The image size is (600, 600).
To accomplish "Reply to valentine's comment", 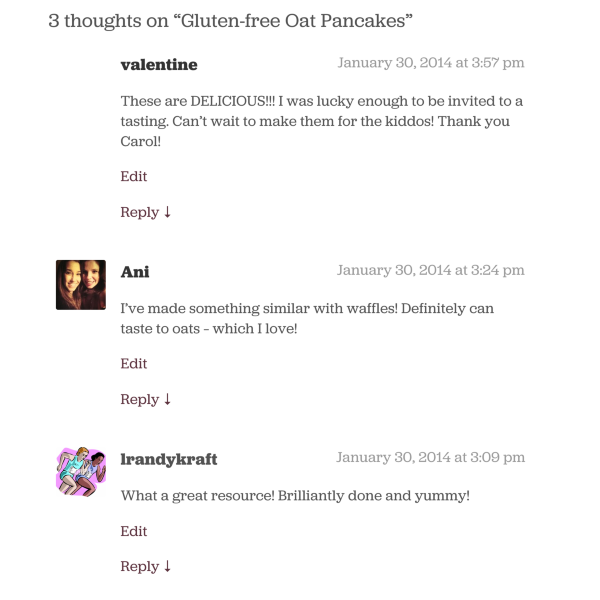I will pyautogui.click(x=140, y=212).
